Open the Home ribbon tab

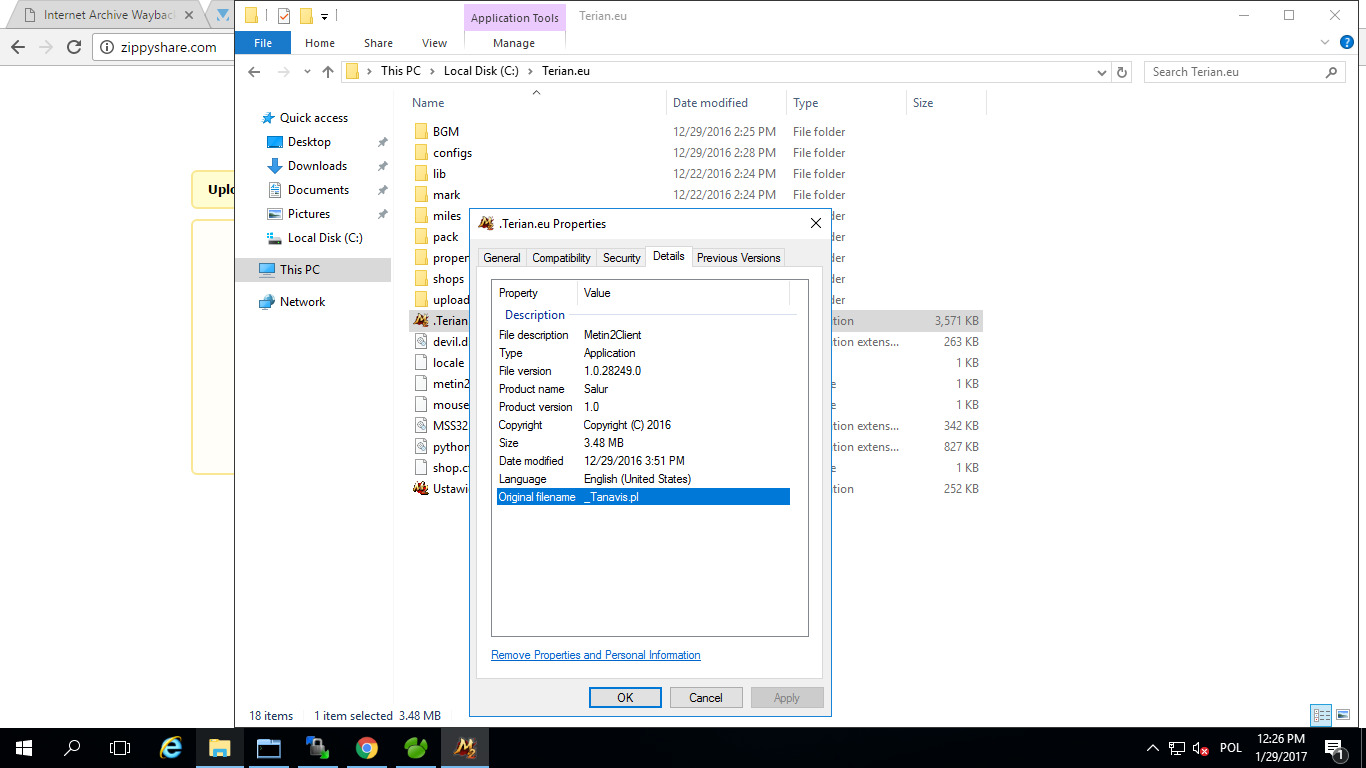320,43
